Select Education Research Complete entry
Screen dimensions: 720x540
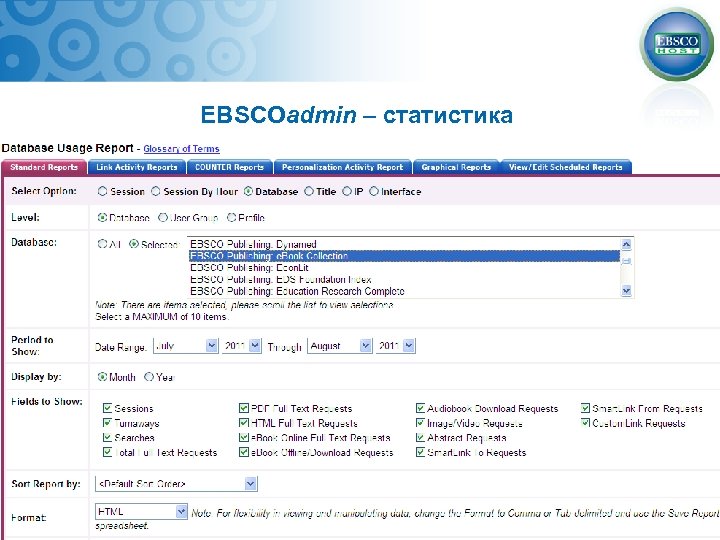(x=404, y=291)
